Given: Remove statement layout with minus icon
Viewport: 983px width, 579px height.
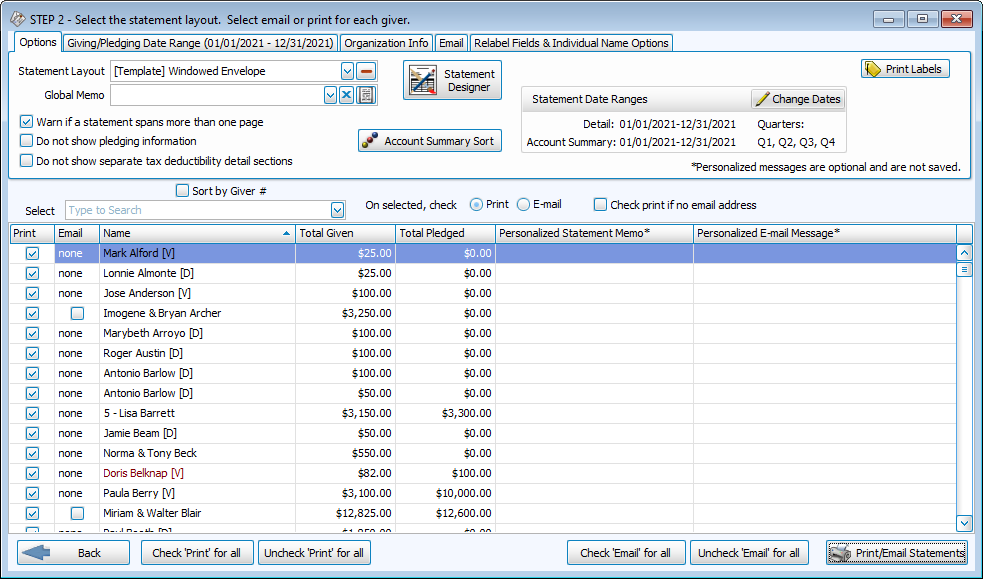Looking at the screenshot, I should click(366, 71).
